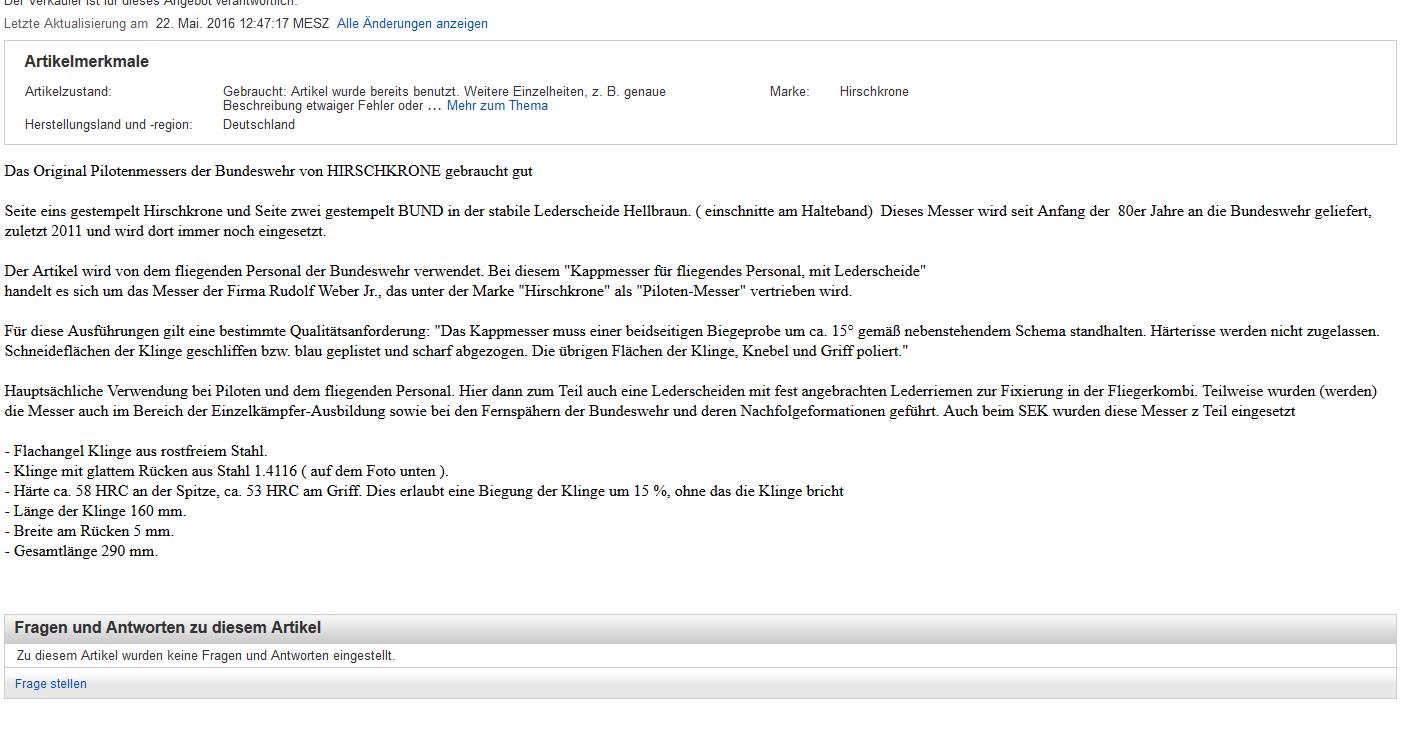1425x751 pixels.
Task: Click the 'Deutschland' country value
Action: tap(258, 125)
